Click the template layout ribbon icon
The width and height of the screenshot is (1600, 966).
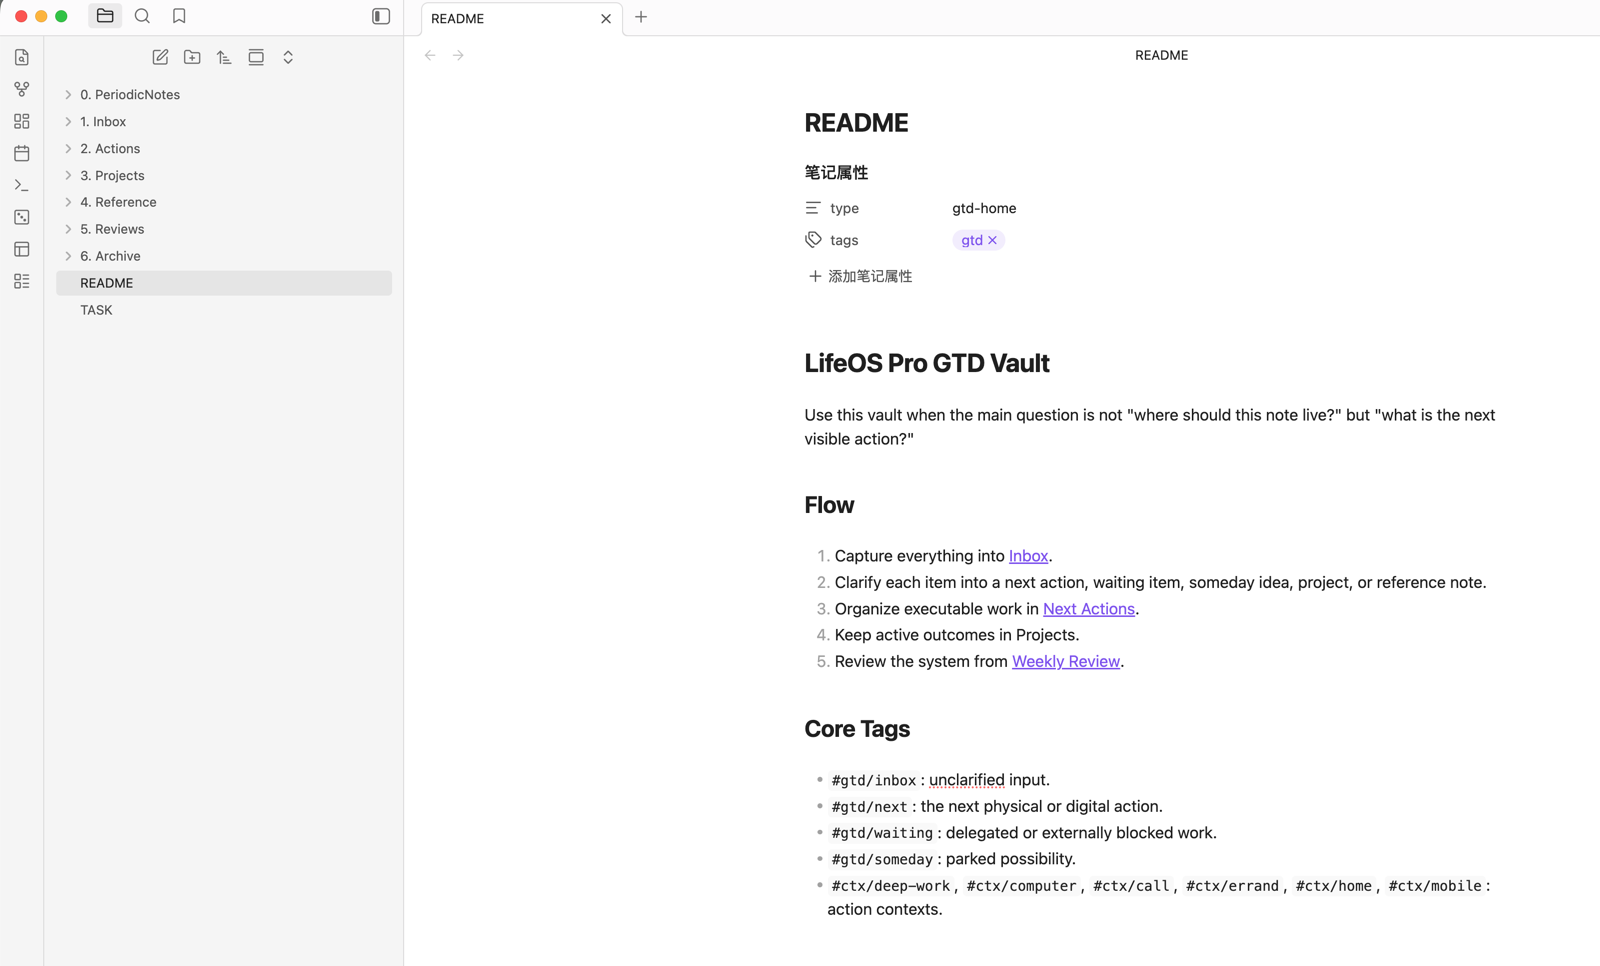(x=22, y=249)
